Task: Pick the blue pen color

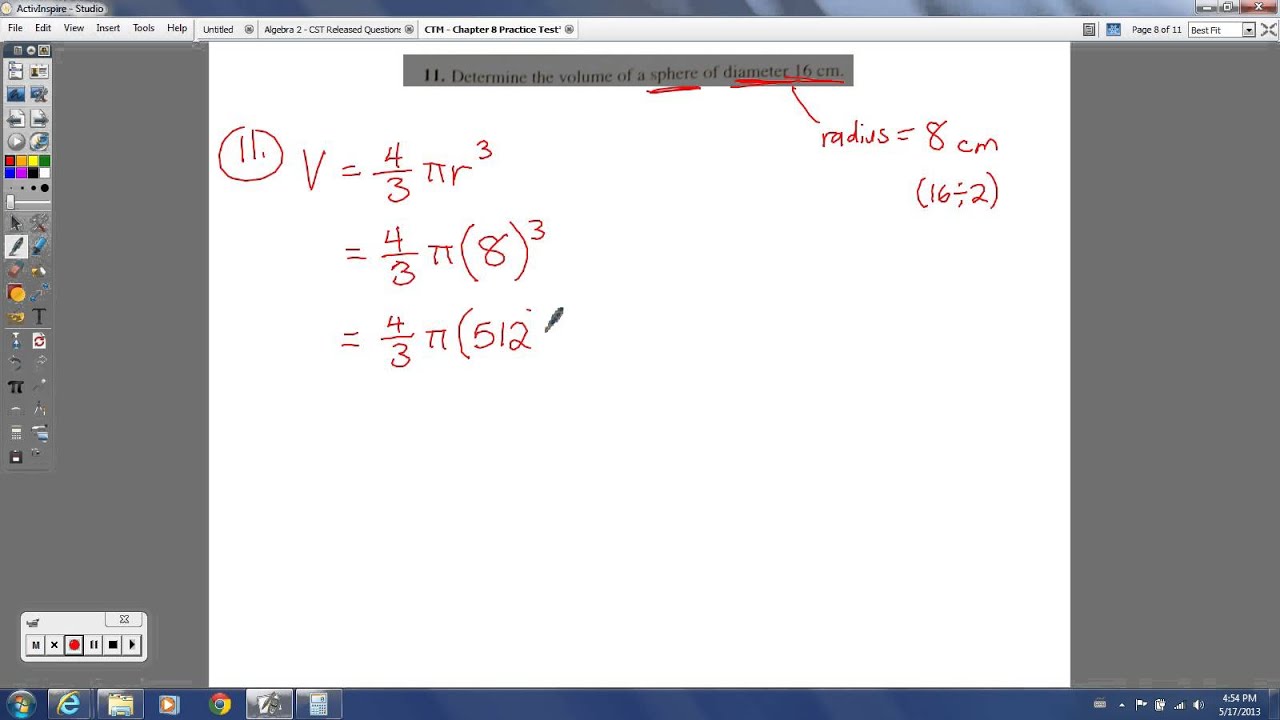Action: point(10,173)
